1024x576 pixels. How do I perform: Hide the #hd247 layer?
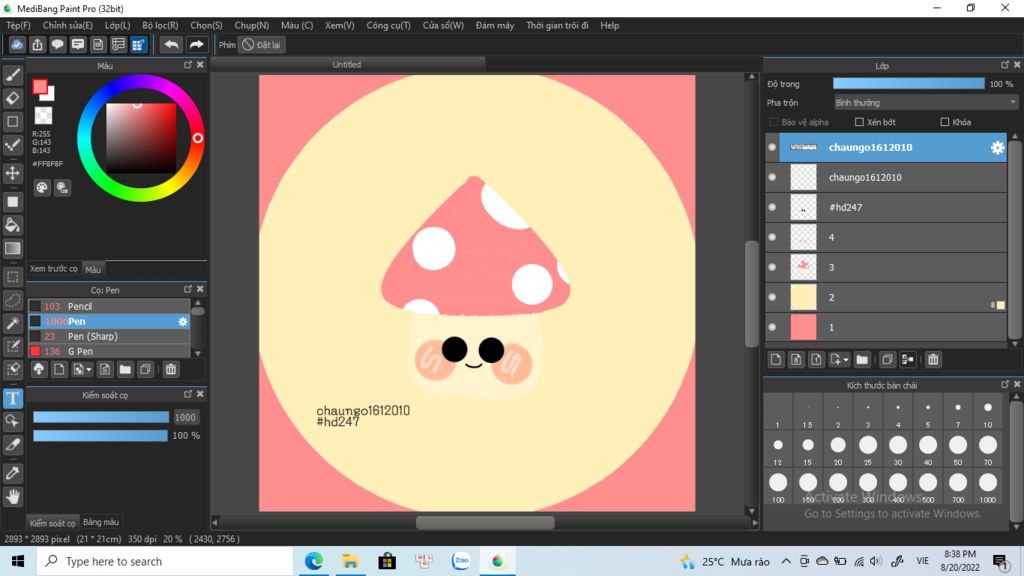click(773, 207)
